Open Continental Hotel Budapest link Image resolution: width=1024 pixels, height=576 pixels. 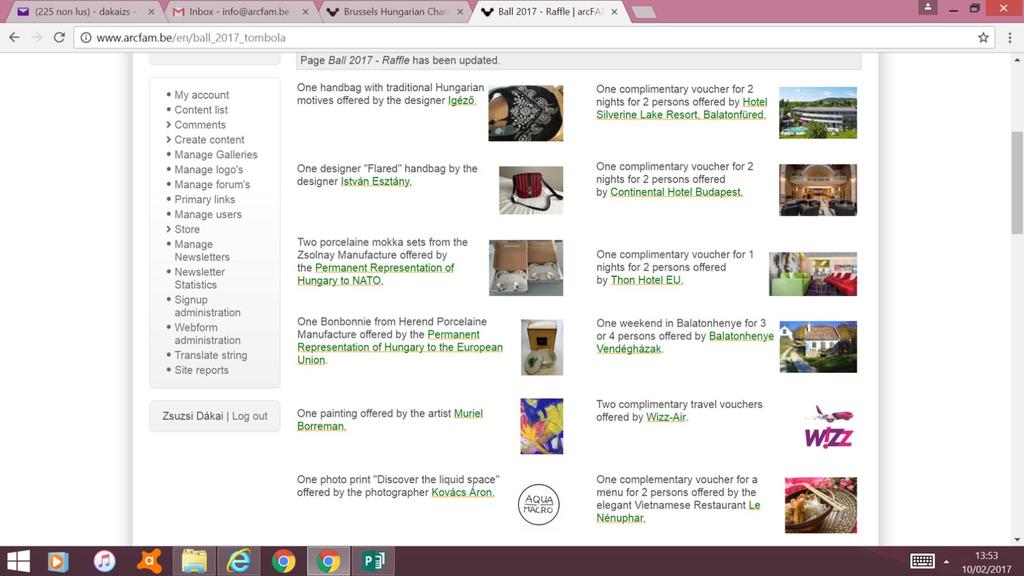tap(676, 192)
